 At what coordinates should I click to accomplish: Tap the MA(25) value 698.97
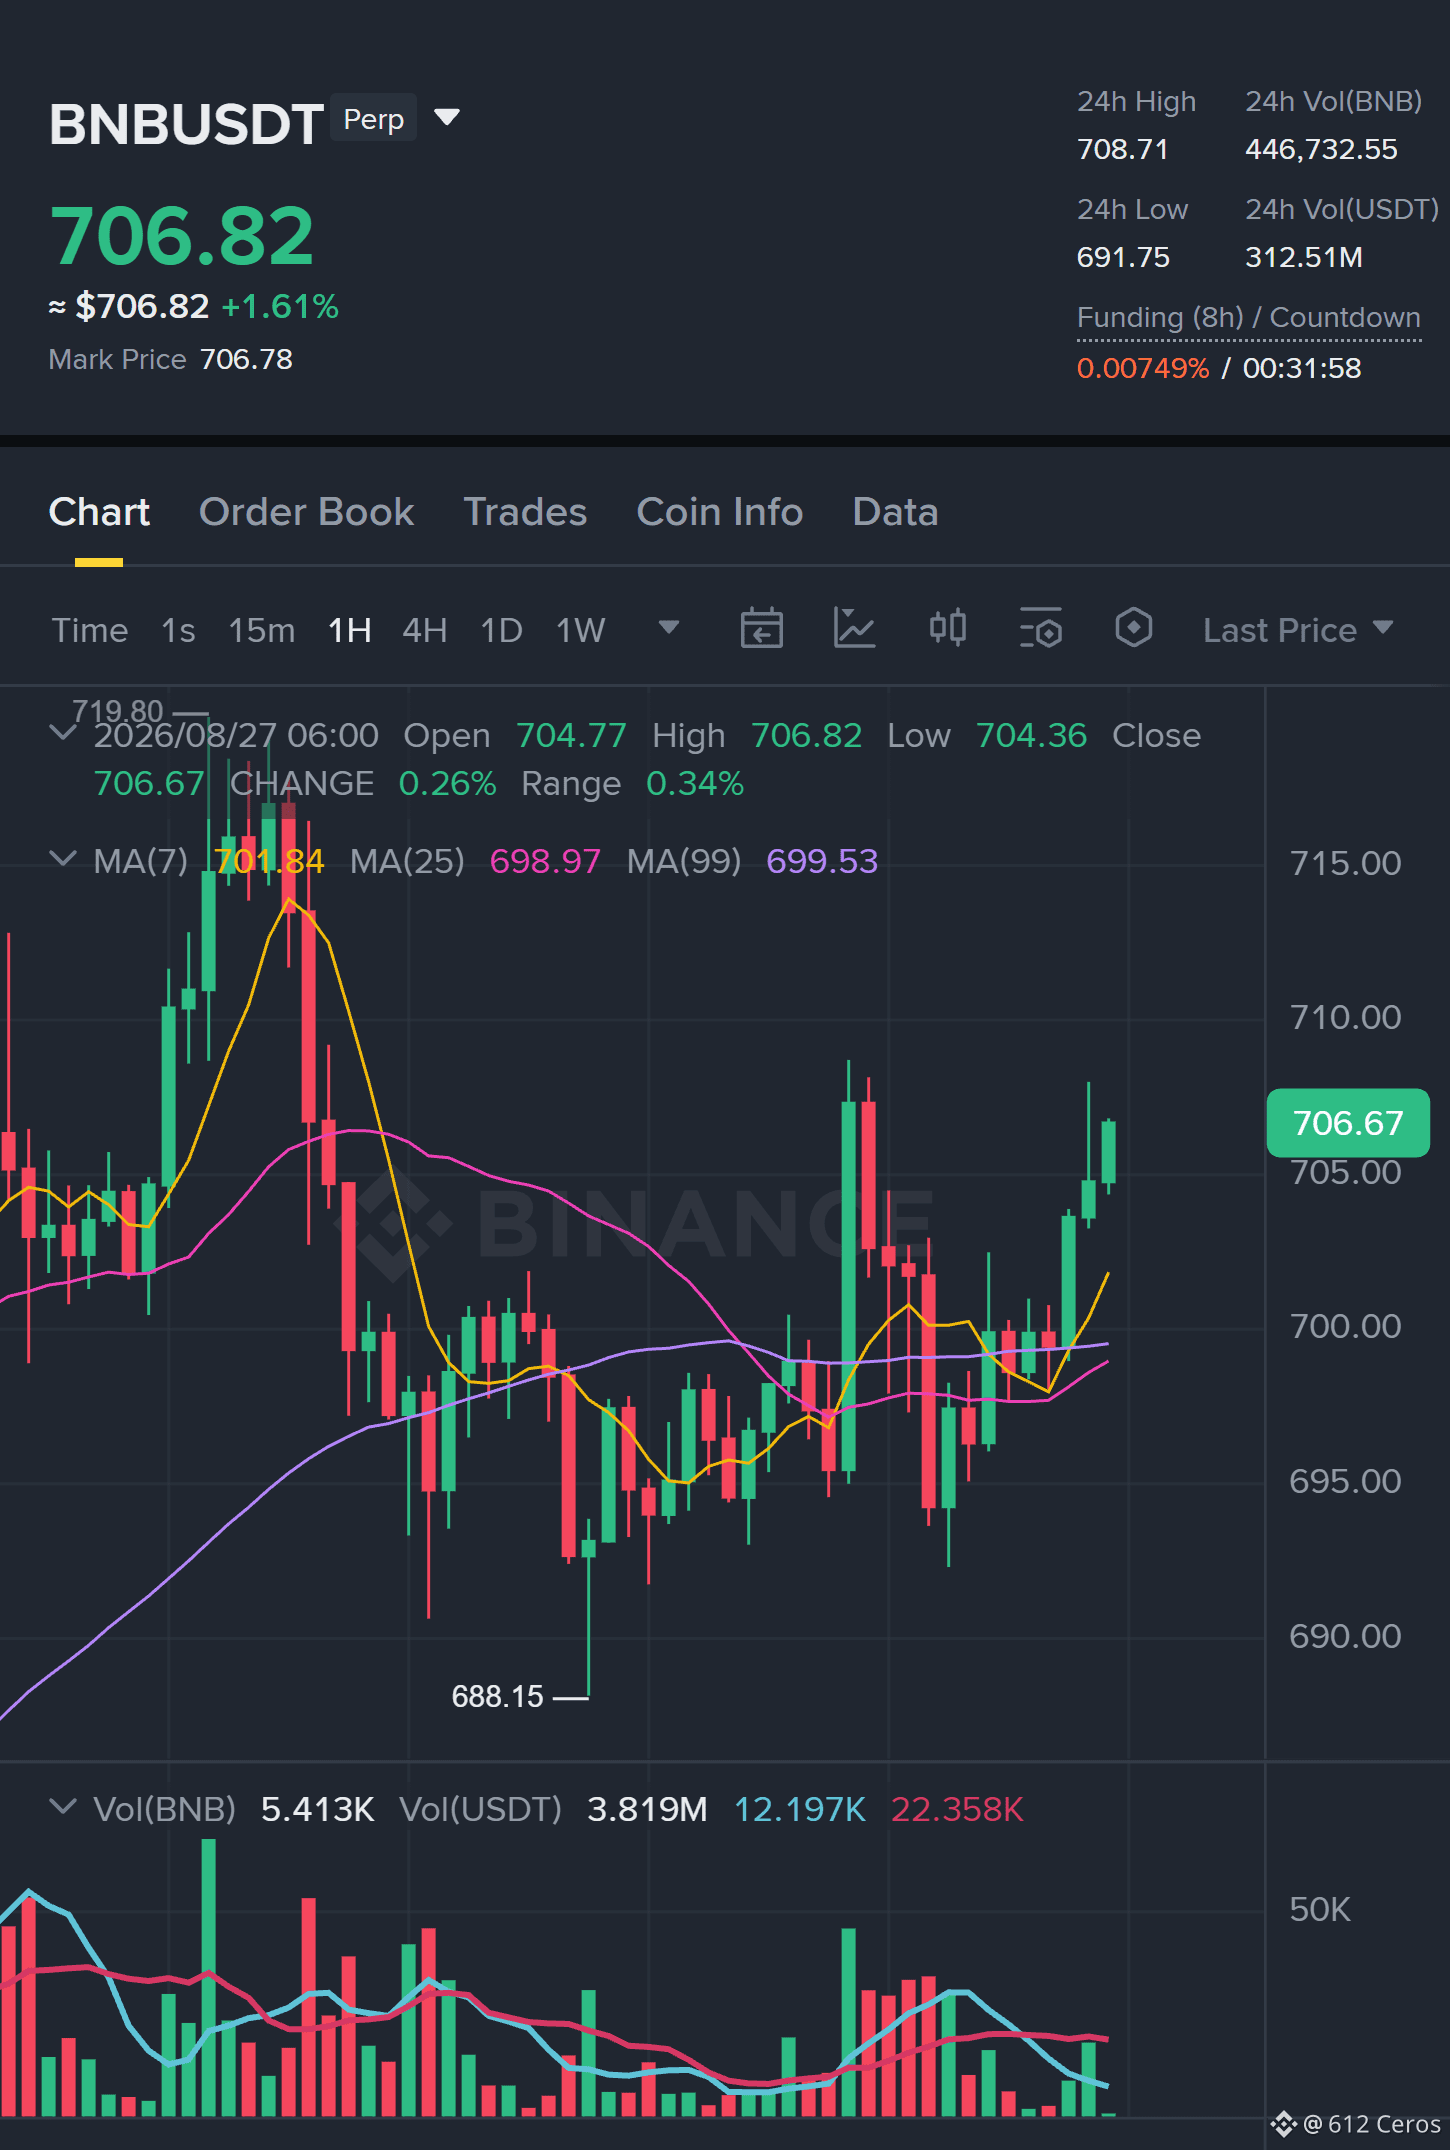(545, 861)
